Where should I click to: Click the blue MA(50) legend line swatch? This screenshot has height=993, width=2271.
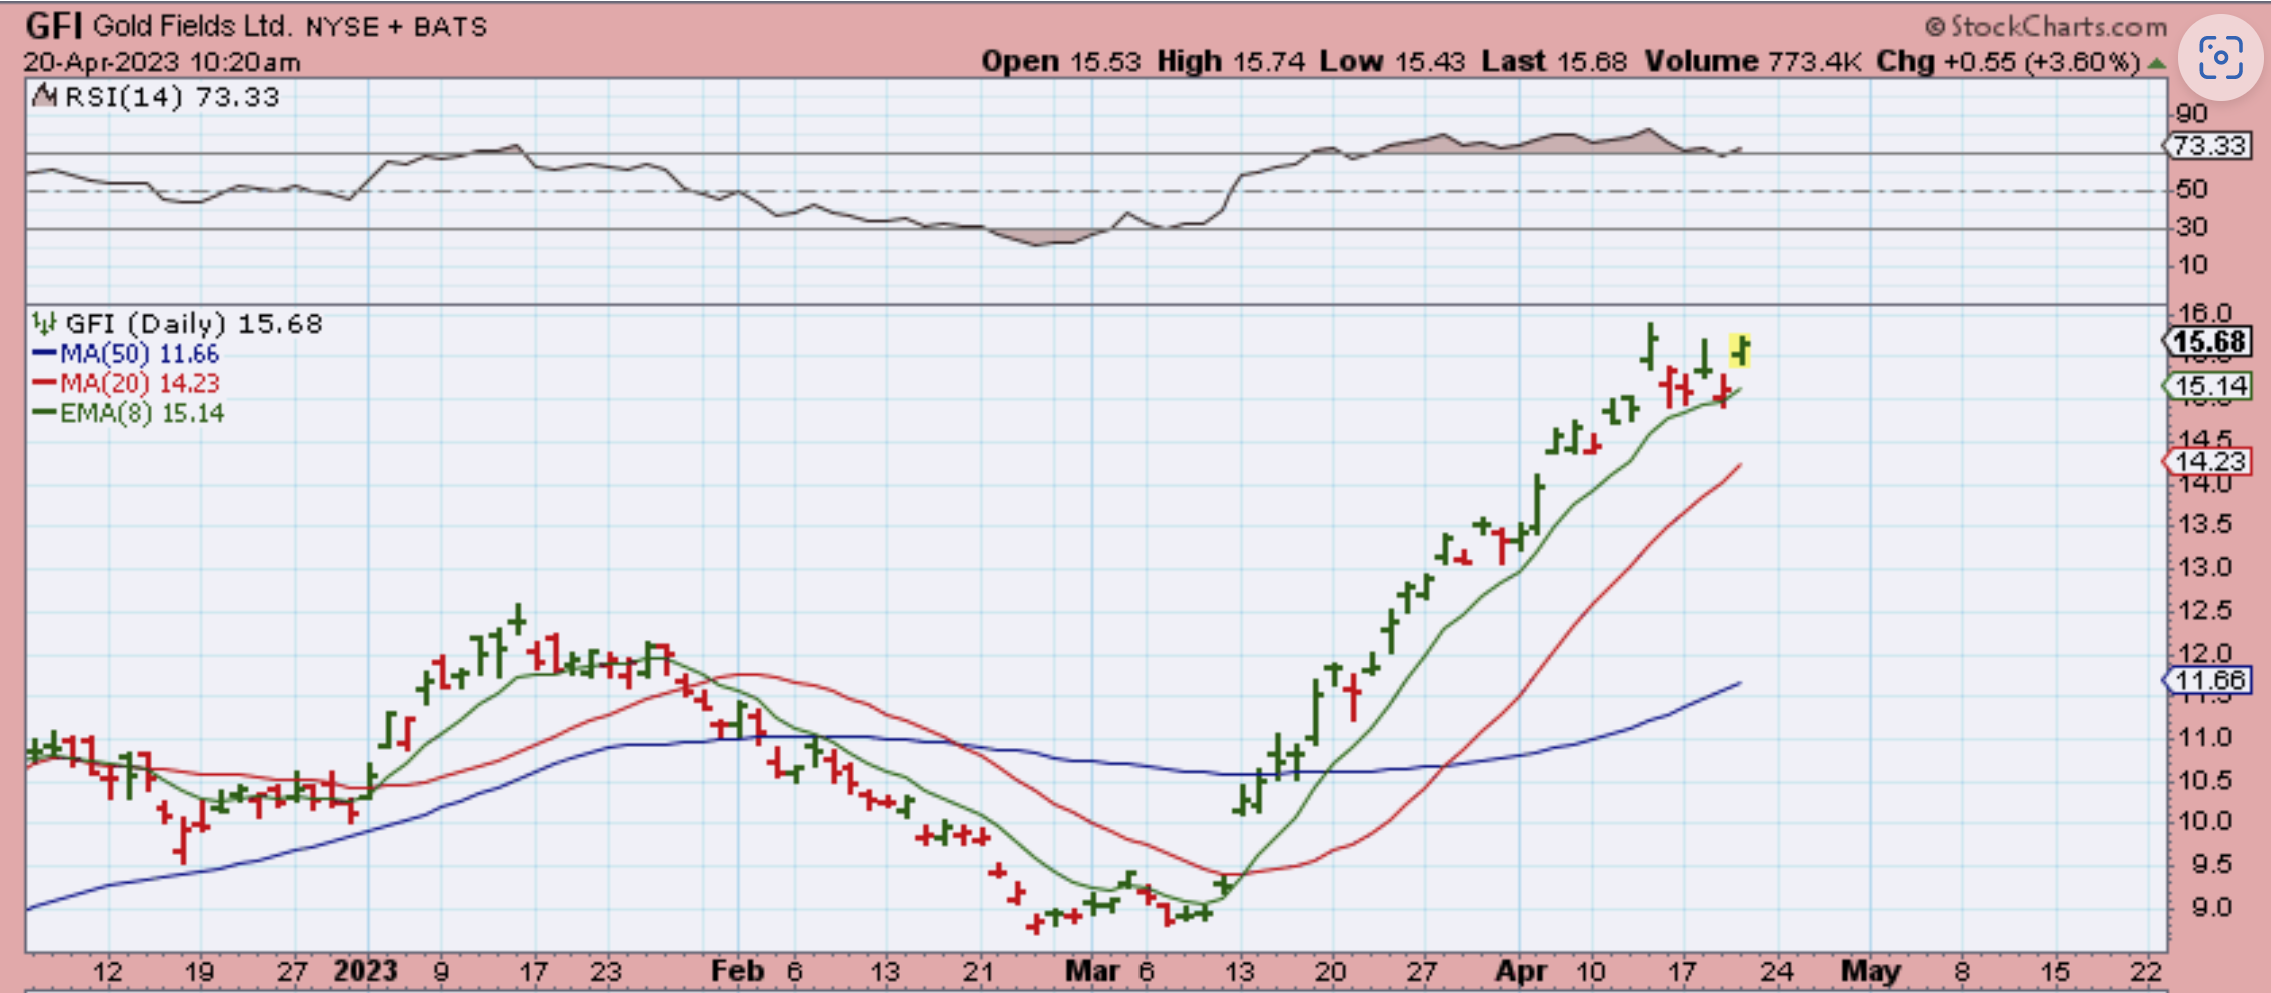tap(44, 353)
